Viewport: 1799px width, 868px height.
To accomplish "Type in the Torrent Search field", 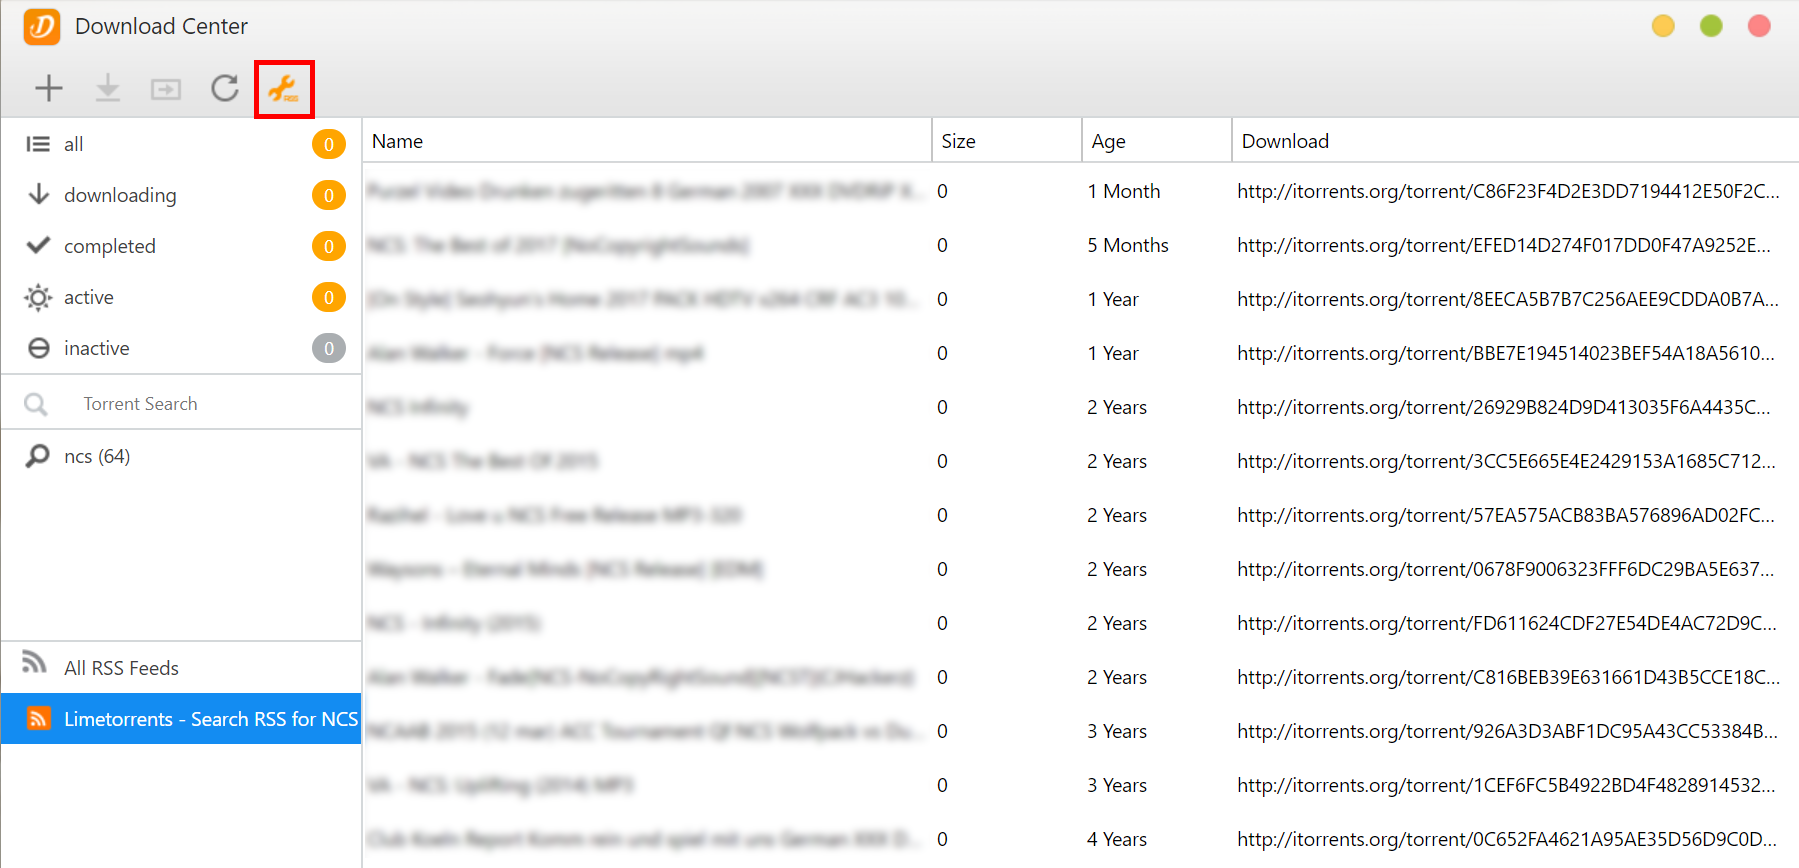I will tap(200, 404).
